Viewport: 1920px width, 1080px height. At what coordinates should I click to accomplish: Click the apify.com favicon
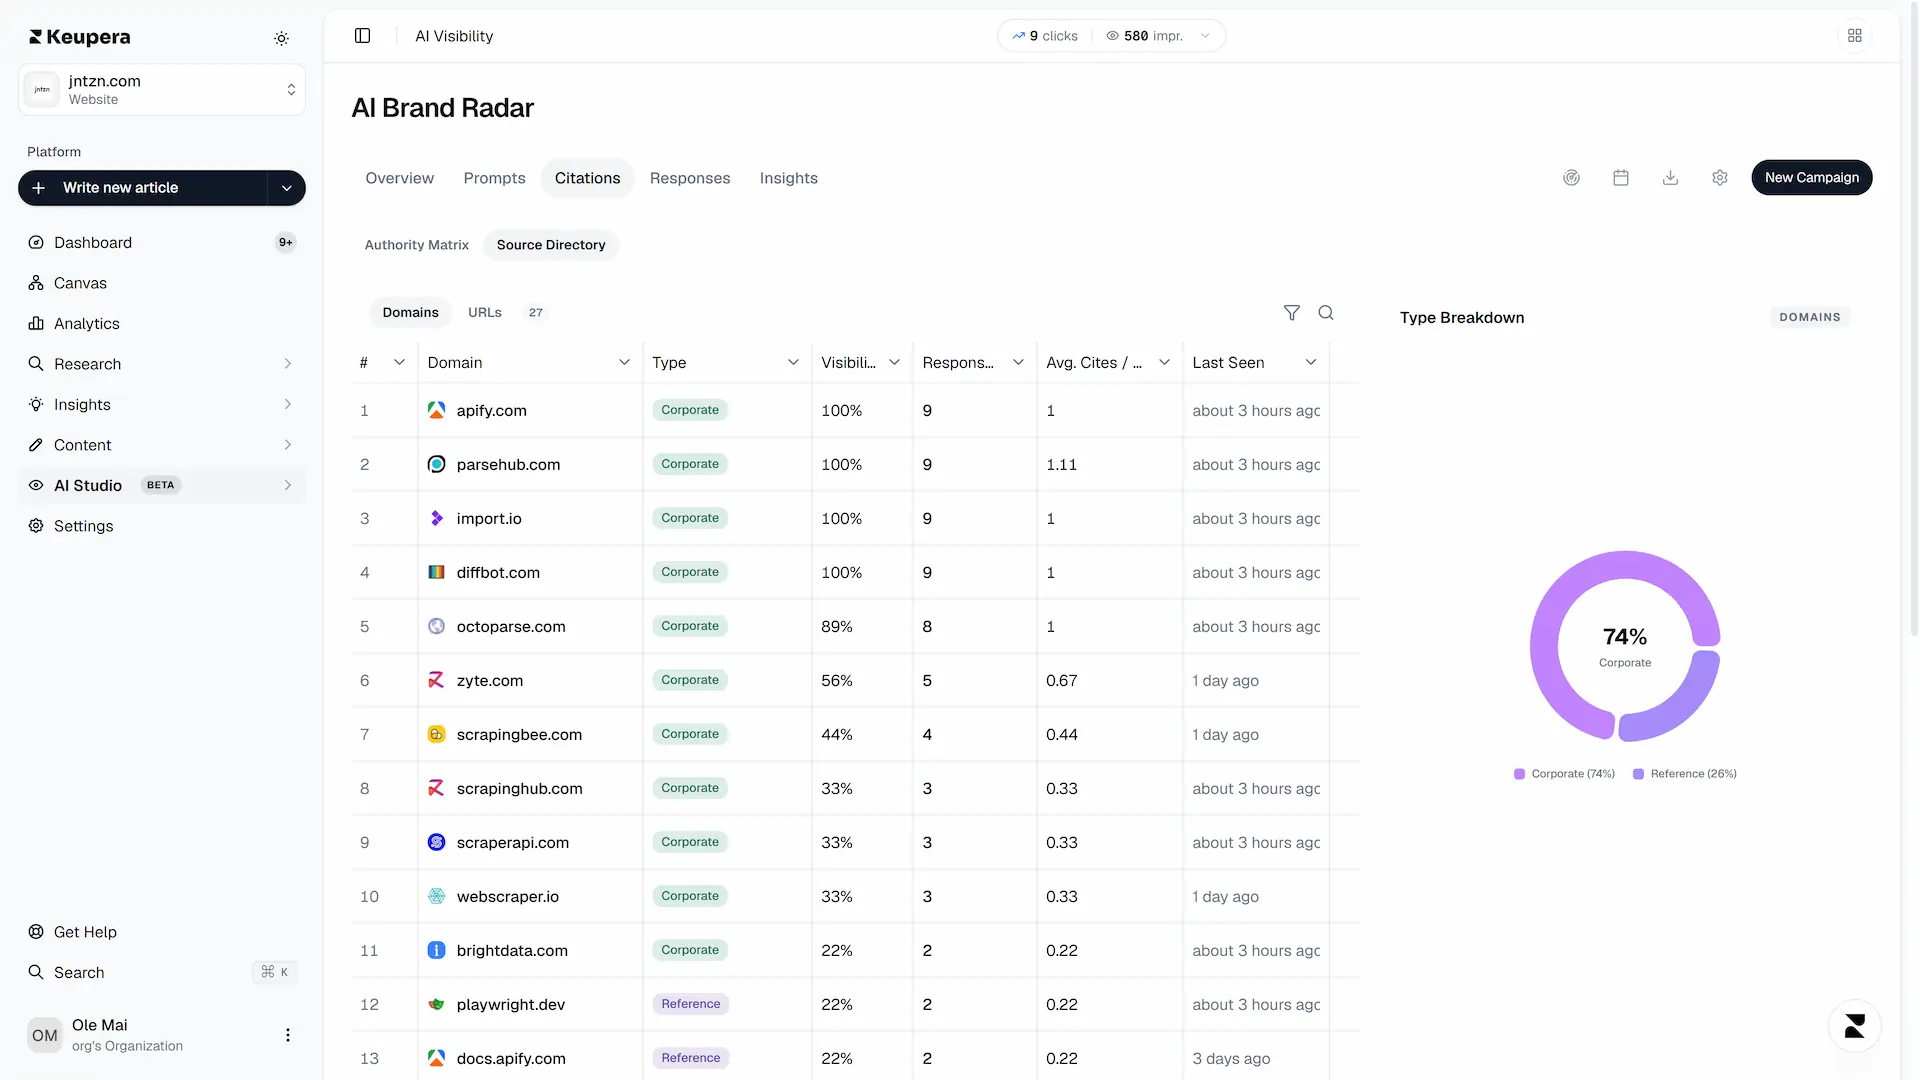[437, 410]
